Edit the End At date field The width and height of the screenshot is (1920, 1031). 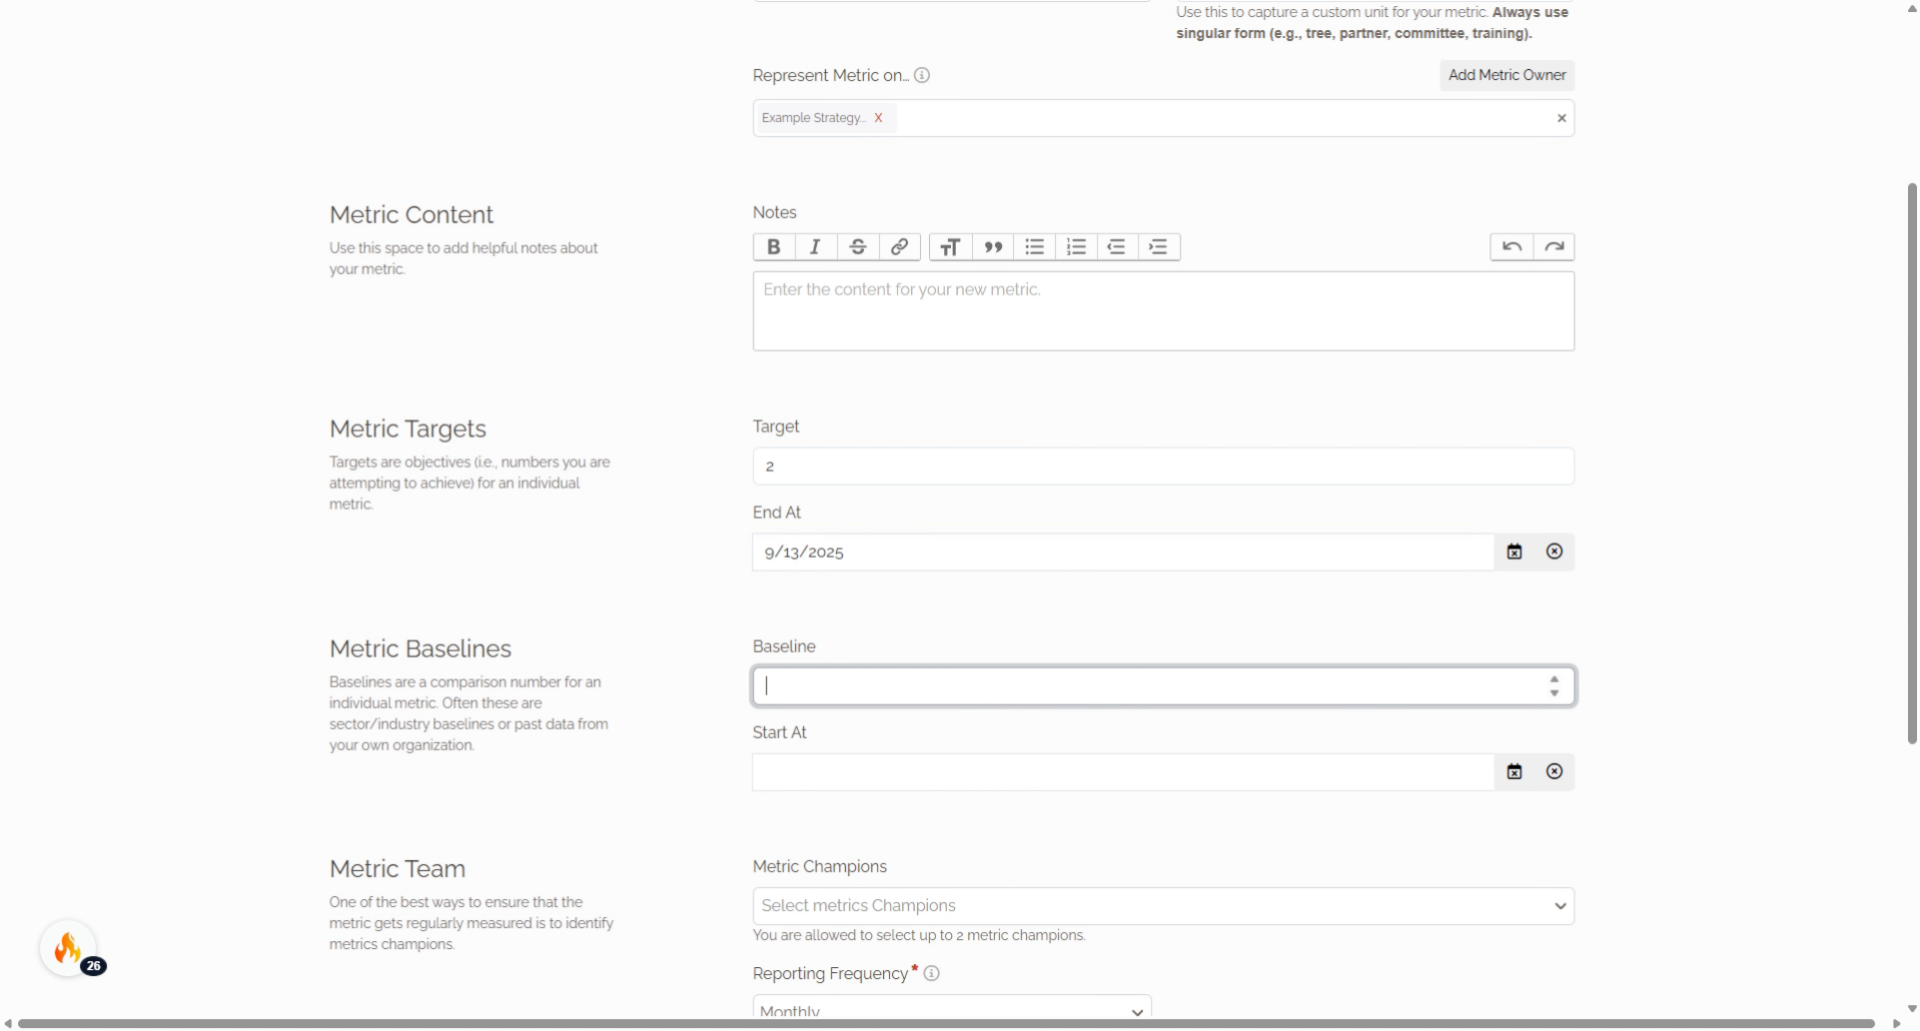tap(1124, 552)
